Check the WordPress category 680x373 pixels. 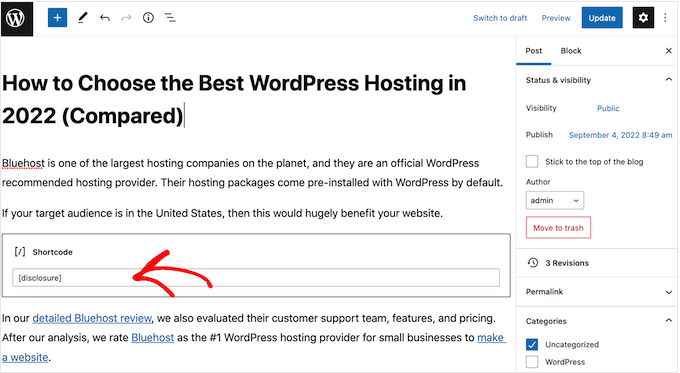532,361
